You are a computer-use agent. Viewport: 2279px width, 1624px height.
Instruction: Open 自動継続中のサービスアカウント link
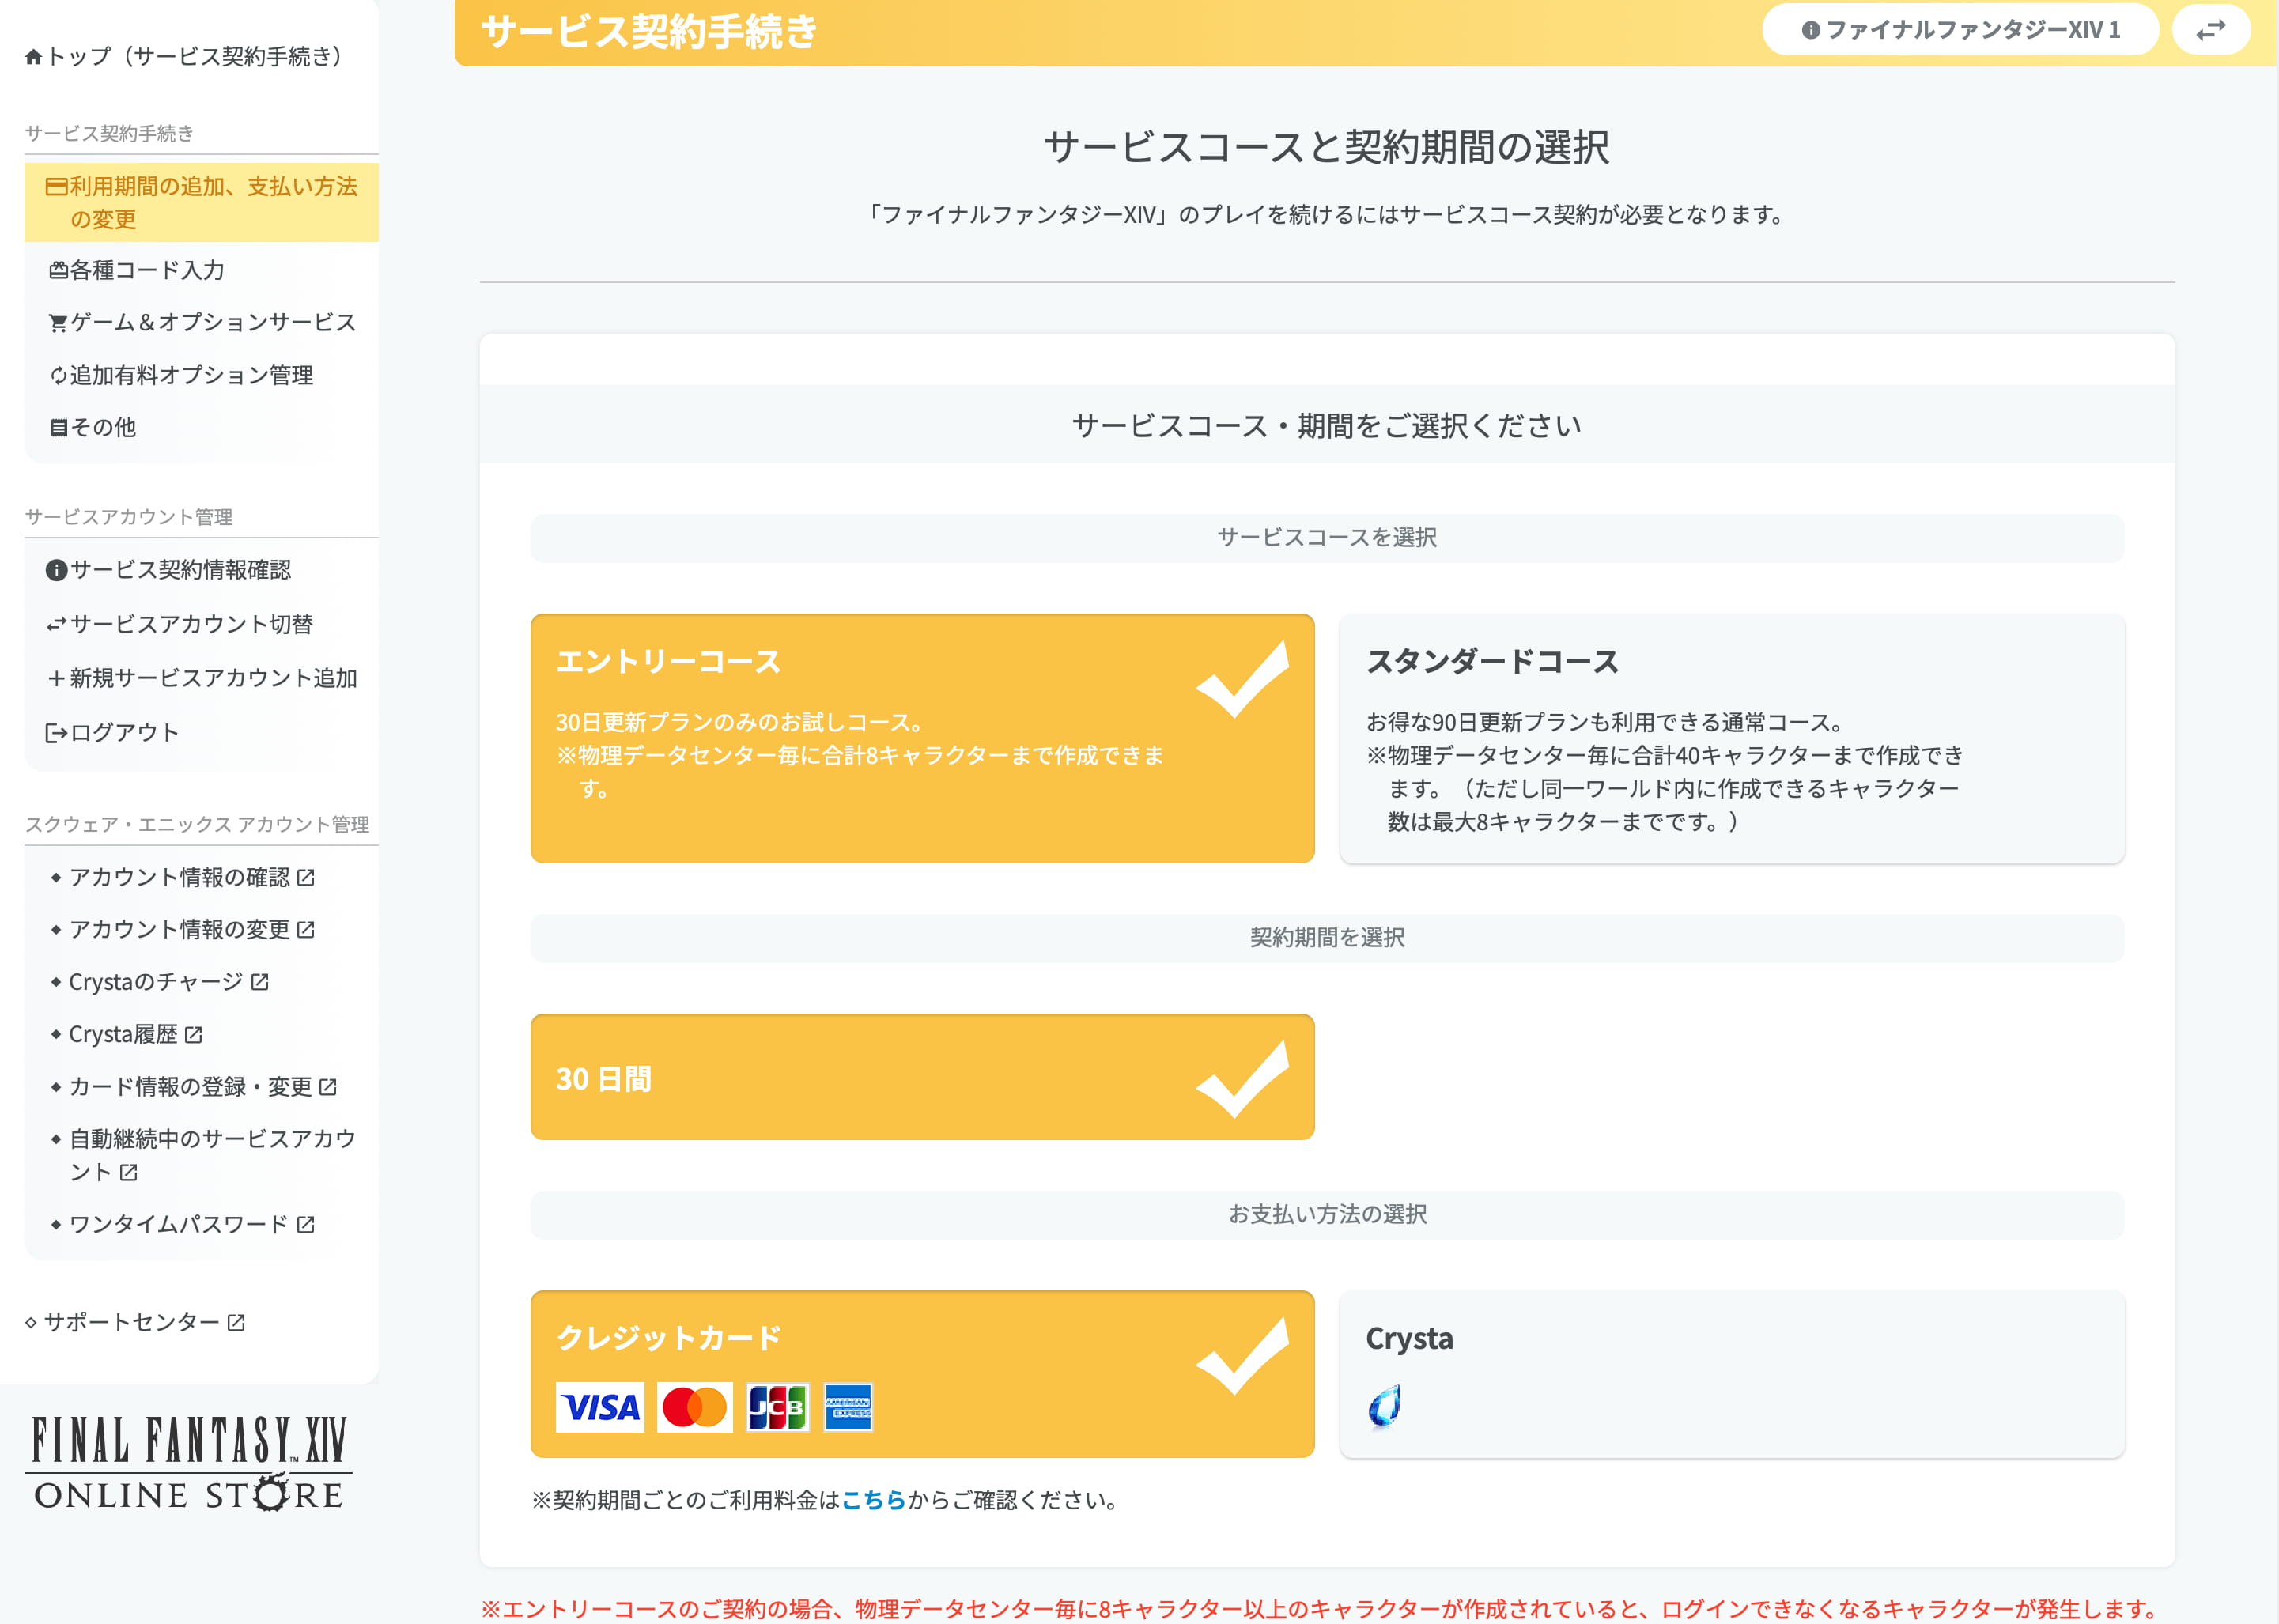point(212,1155)
